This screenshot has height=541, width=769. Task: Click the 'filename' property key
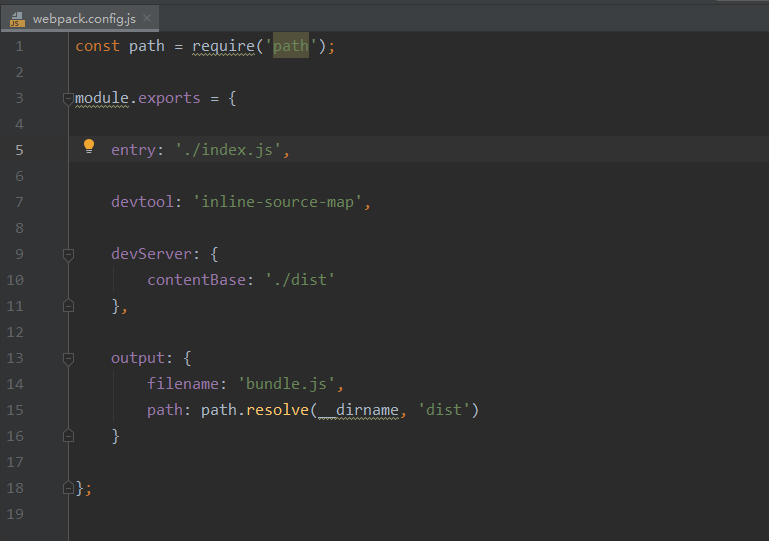pyautogui.click(x=183, y=384)
